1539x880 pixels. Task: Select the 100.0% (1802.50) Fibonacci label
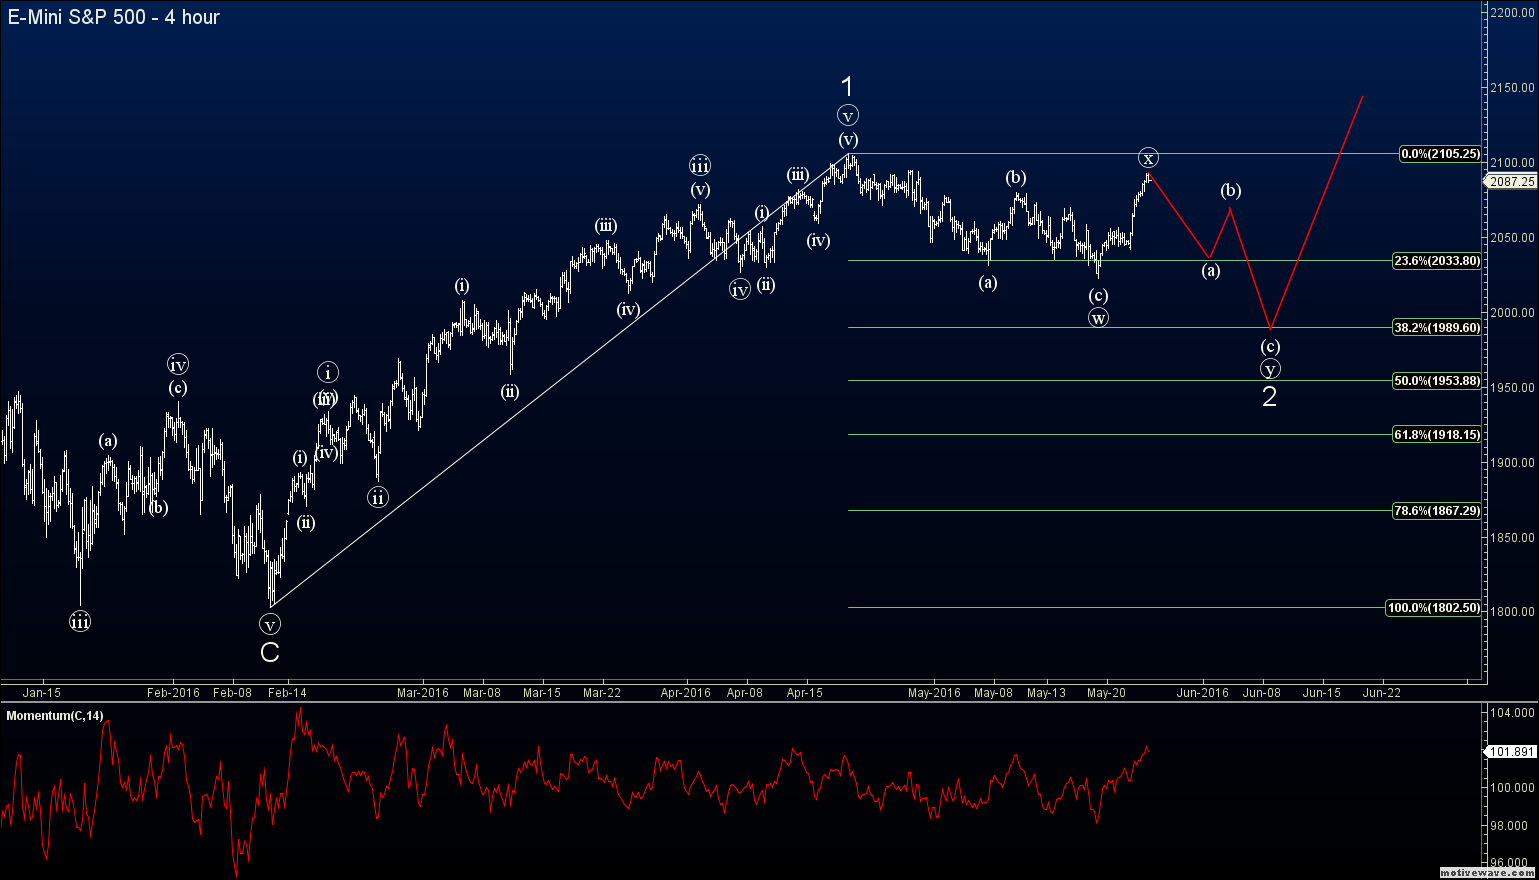tap(1437, 607)
